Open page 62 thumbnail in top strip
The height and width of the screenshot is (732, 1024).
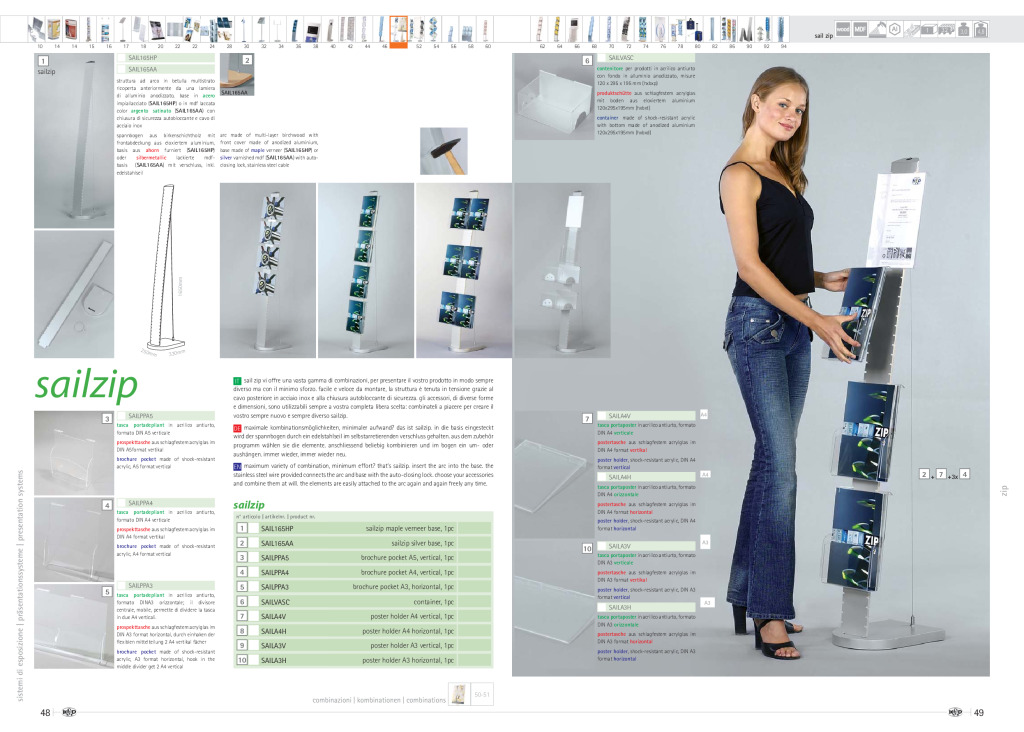[x=541, y=29]
